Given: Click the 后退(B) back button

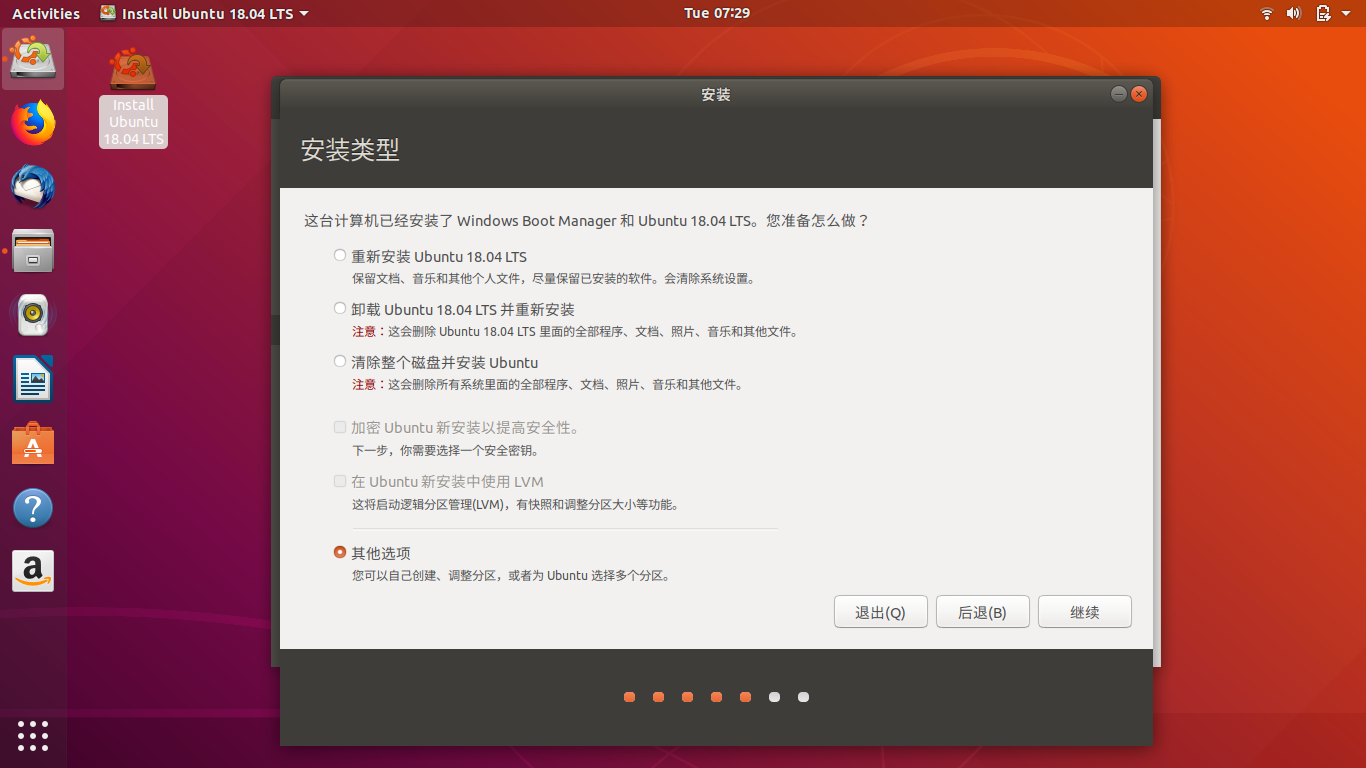Looking at the screenshot, I should [983, 612].
